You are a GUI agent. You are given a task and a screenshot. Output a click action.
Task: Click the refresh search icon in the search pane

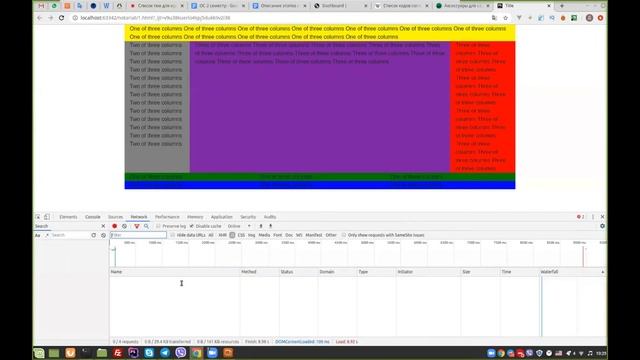tap(93, 235)
